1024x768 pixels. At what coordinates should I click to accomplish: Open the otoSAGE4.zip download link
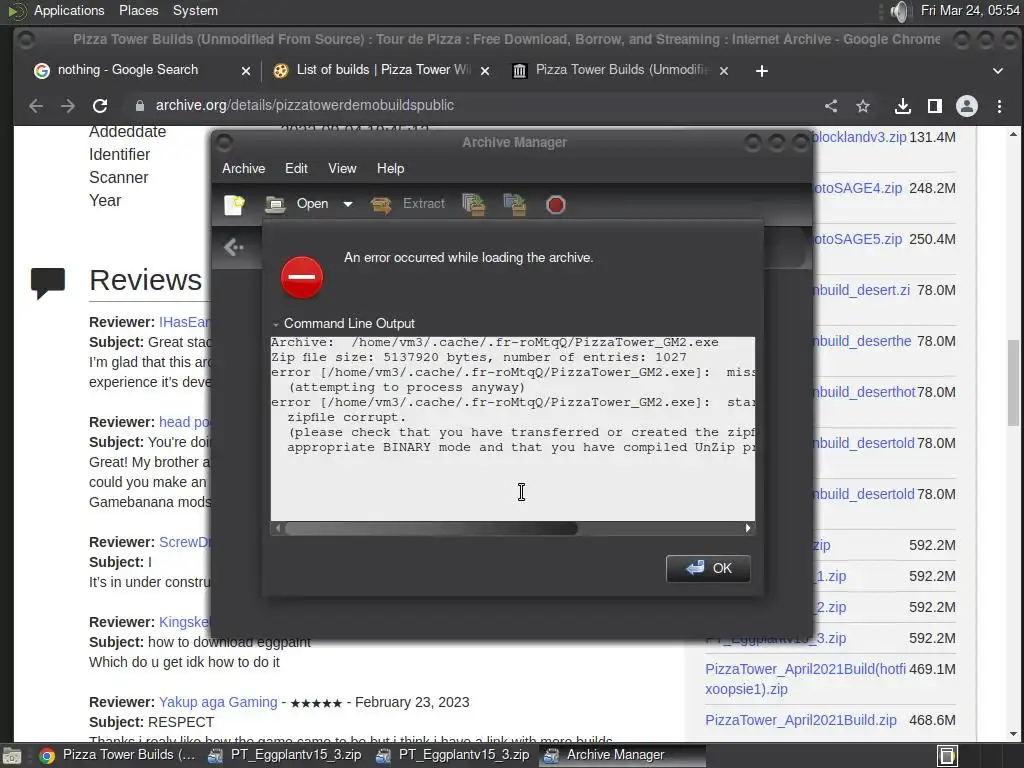point(857,188)
